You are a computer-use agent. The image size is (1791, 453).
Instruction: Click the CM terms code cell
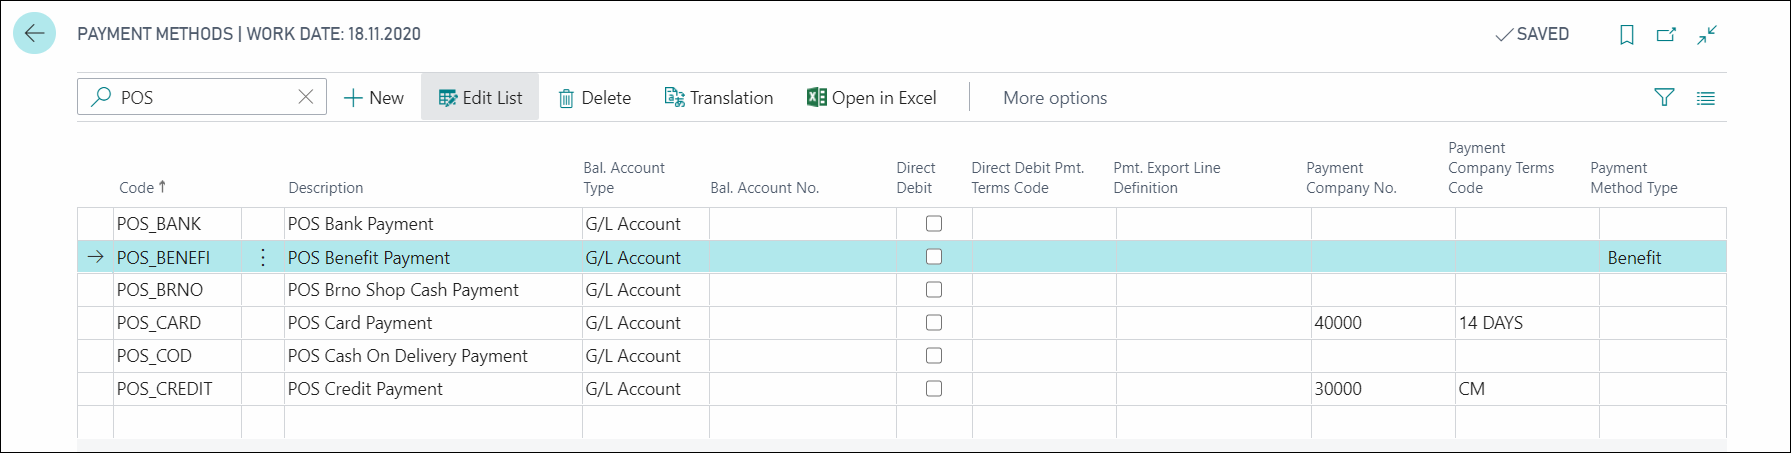coord(1527,389)
